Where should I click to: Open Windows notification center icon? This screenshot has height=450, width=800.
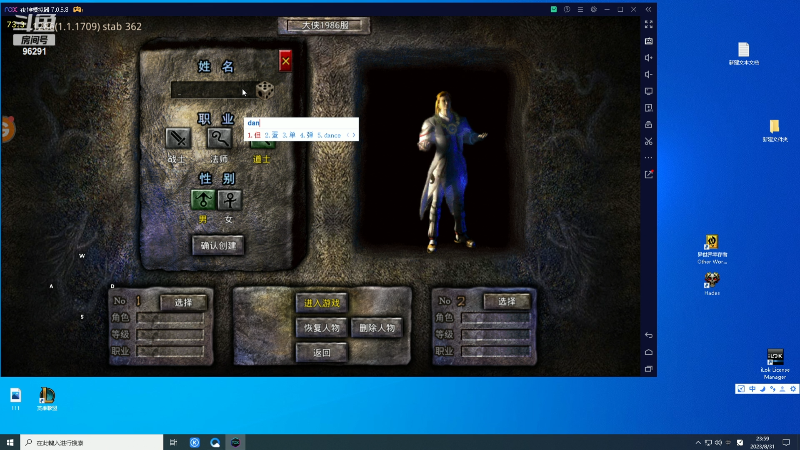[786, 442]
